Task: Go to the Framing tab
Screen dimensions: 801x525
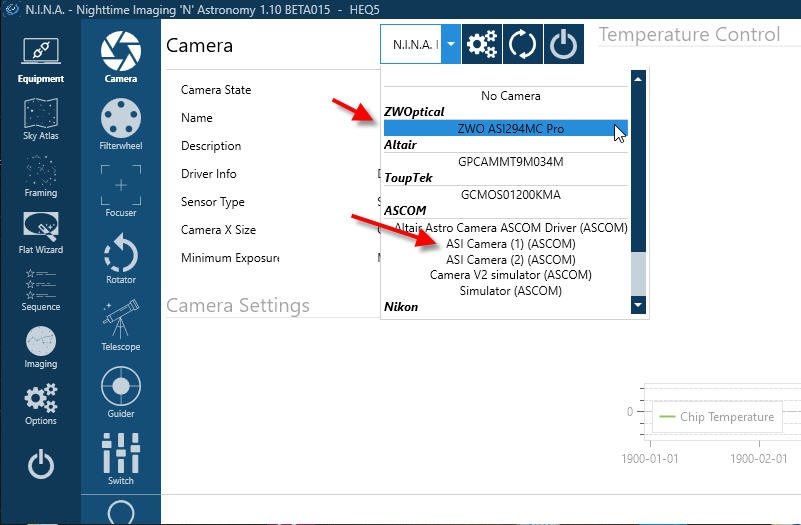Action: [x=40, y=176]
